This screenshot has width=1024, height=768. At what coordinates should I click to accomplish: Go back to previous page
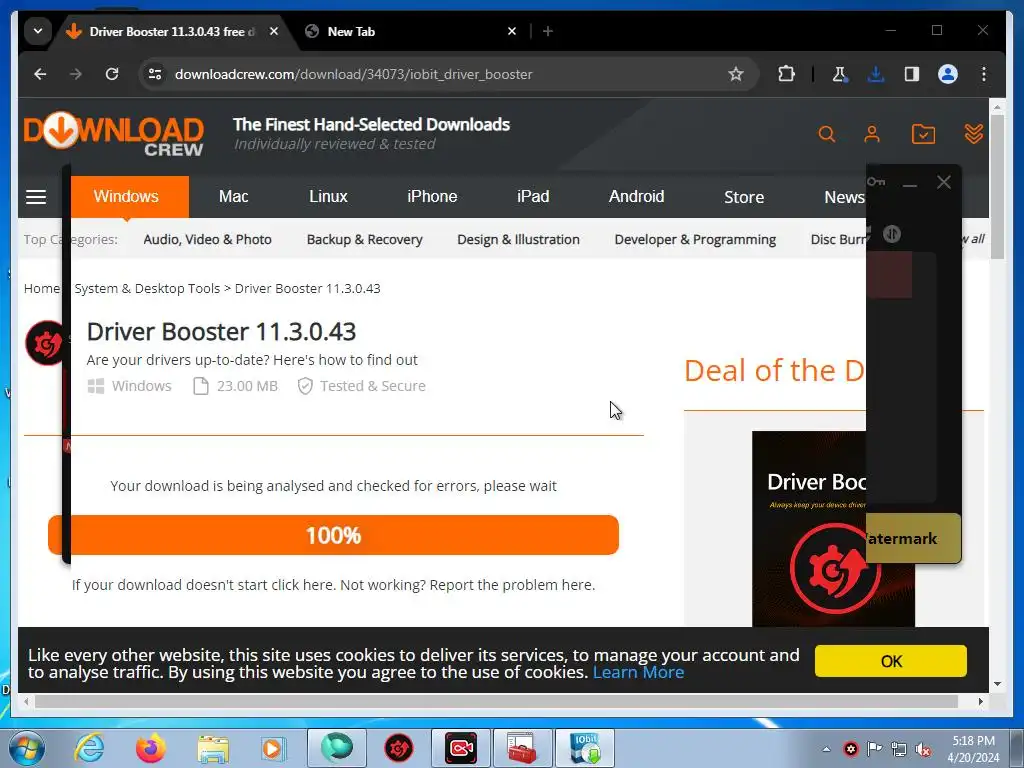click(x=40, y=74)
